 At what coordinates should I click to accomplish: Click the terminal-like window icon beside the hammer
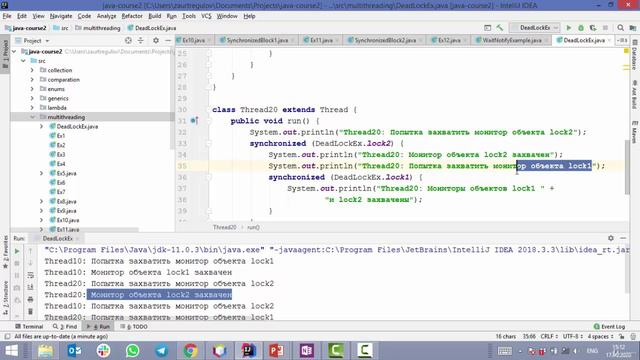[x=487, y=28]
